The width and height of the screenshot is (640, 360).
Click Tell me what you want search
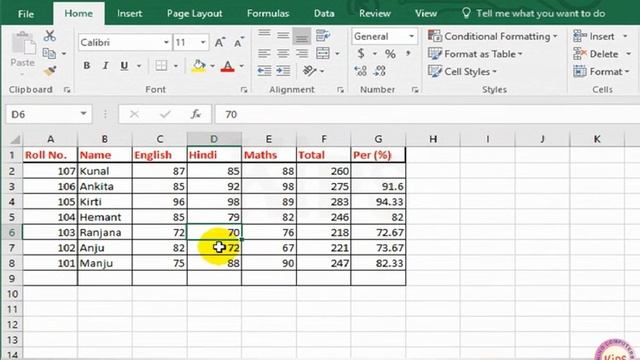point(534,13)
